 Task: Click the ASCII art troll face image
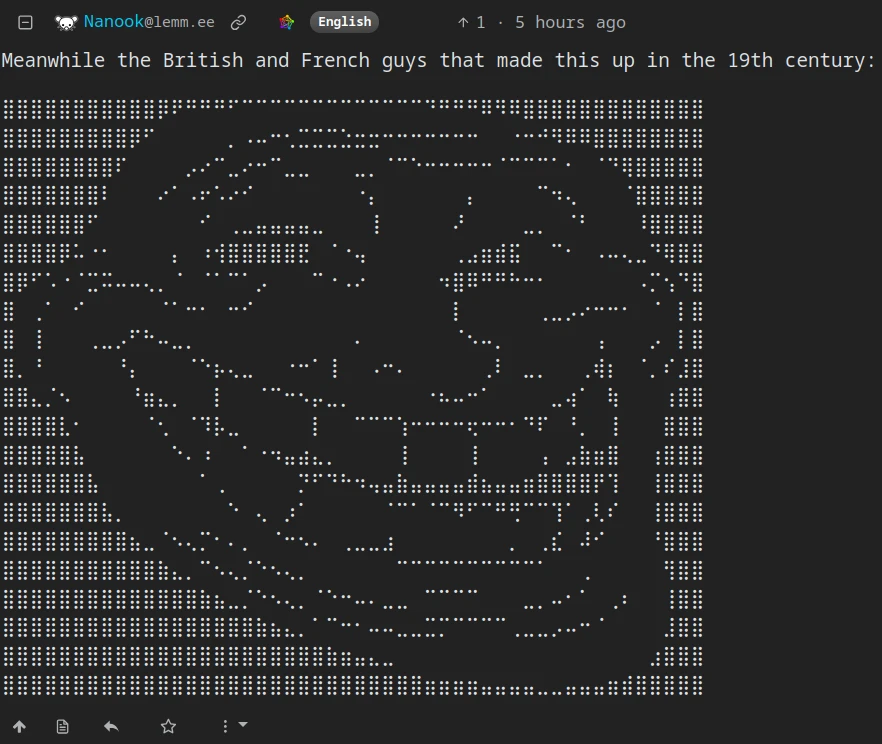[353, 397]
